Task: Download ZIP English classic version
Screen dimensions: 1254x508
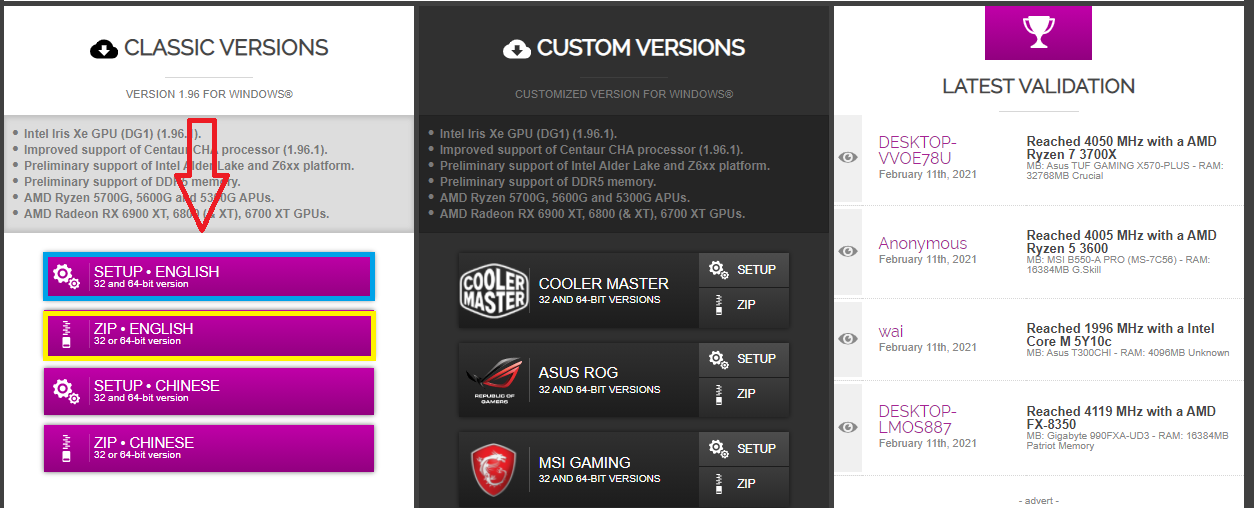Action: 209,334
